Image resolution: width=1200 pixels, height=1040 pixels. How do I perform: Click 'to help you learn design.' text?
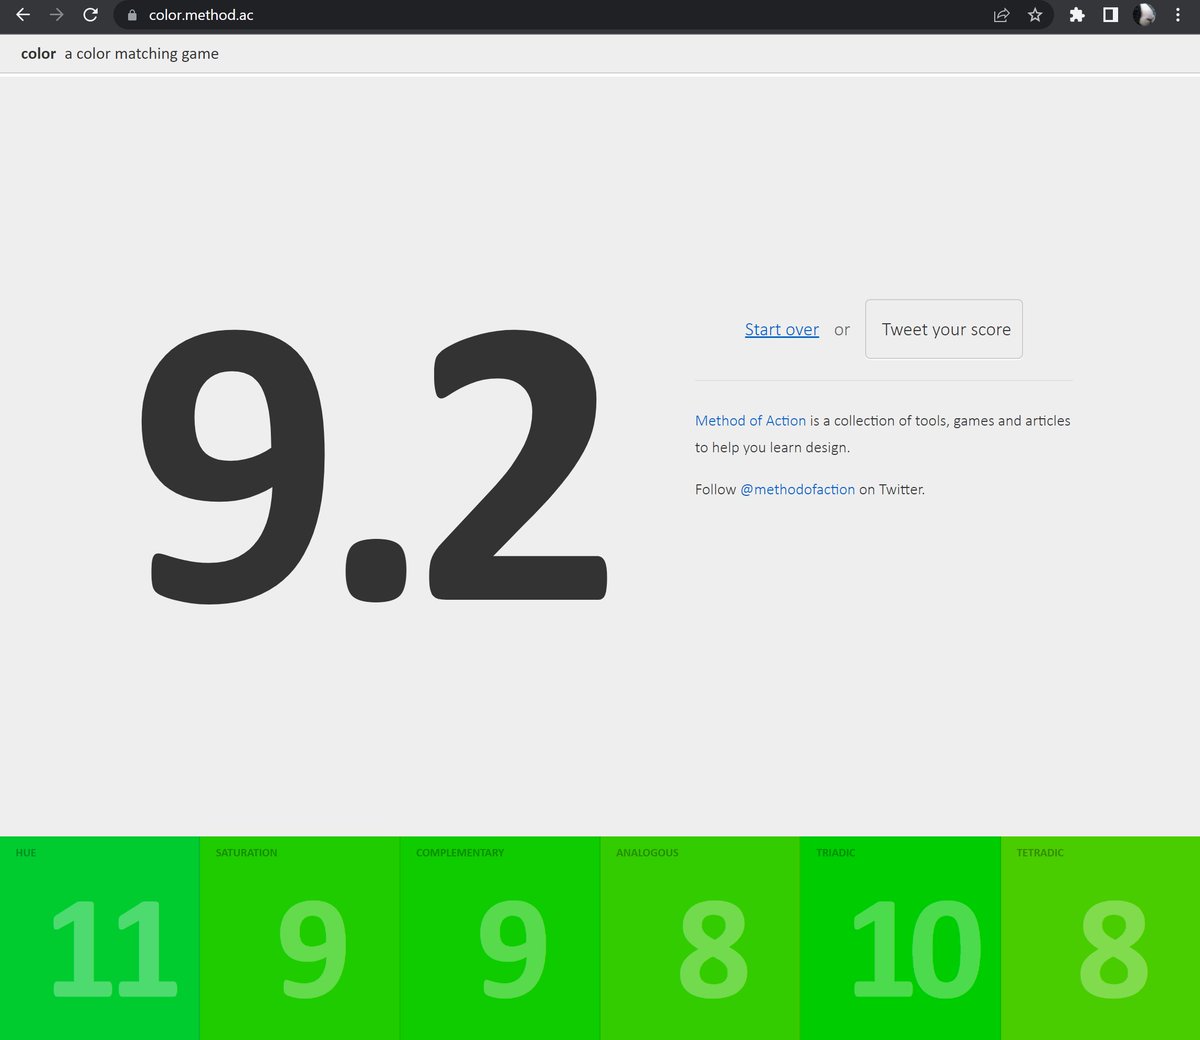pyautogui.click(x=772, y=448)
